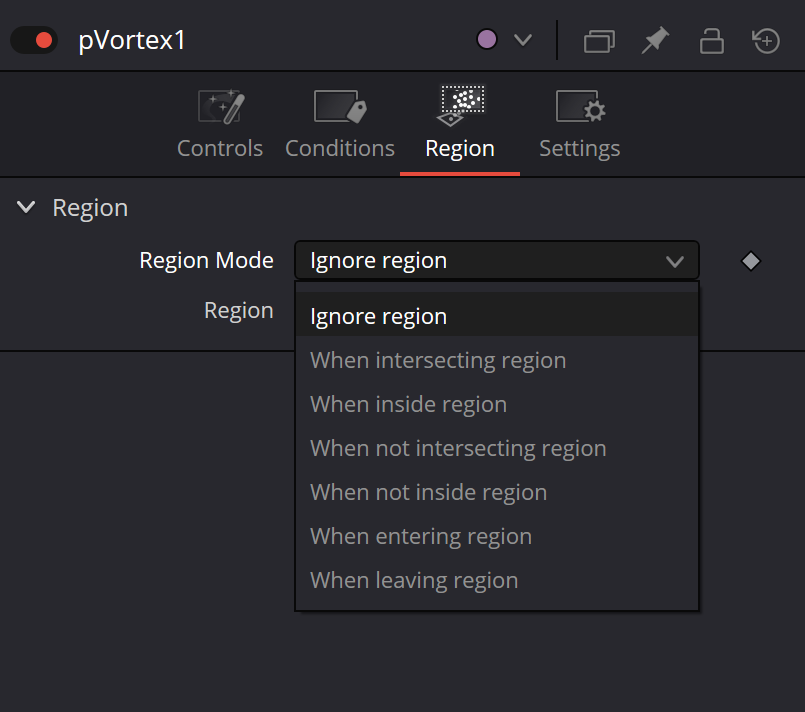Viewport: 805px width, 712px height.
Task: Toggle the pVortex1 node enable switch
Action: [34, 40]
